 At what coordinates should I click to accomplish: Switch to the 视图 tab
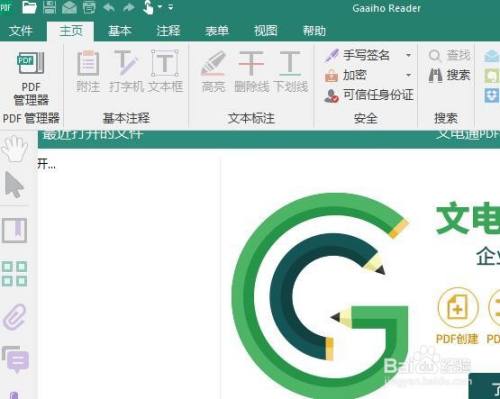point(266,31)
